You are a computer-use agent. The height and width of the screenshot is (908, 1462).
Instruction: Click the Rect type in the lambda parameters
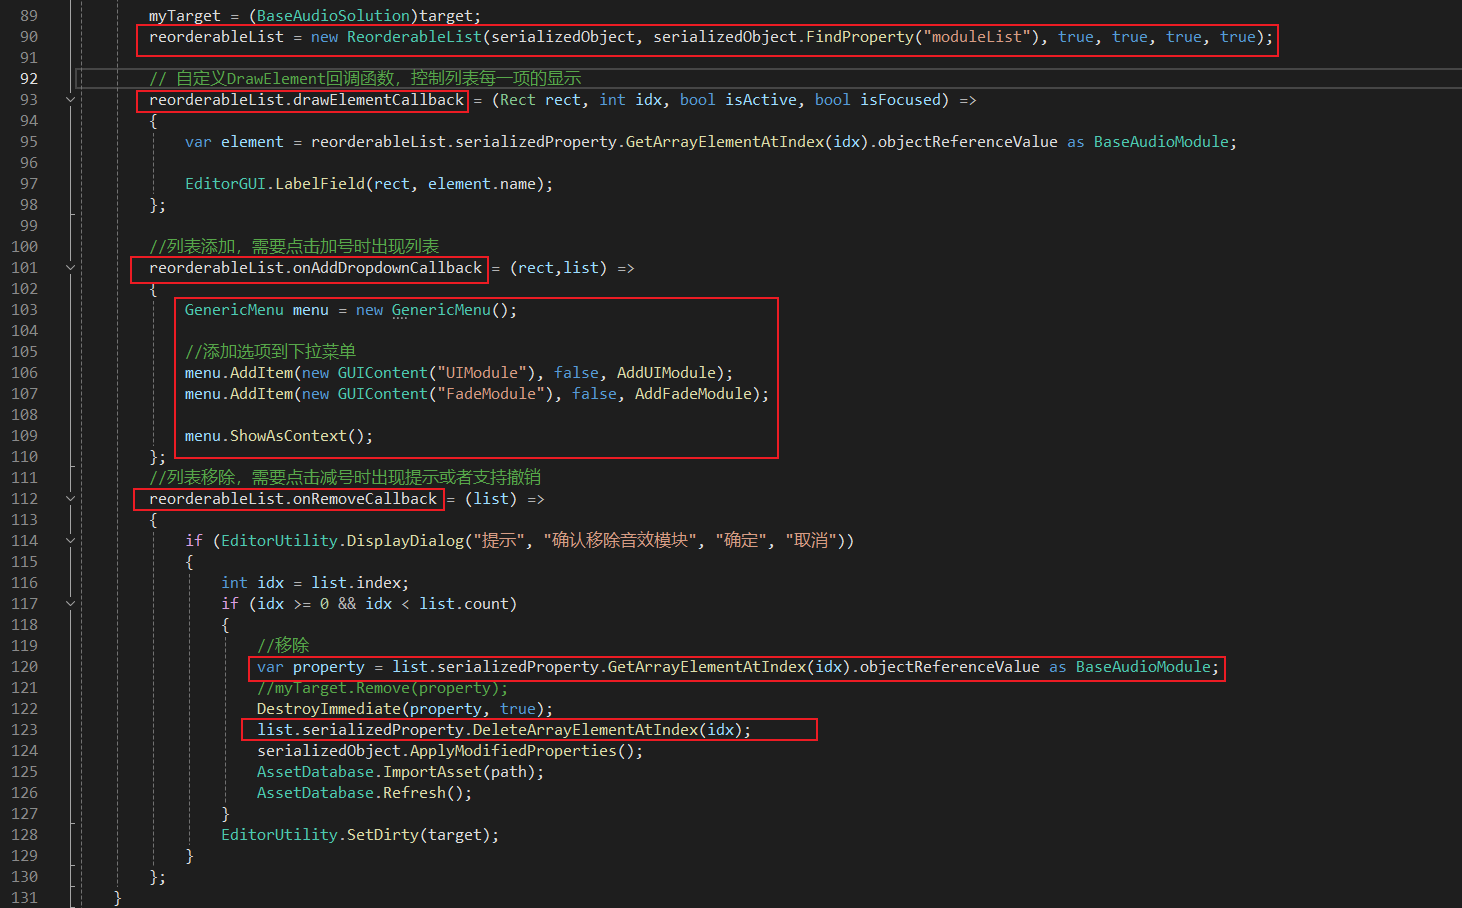click(518, 100)
